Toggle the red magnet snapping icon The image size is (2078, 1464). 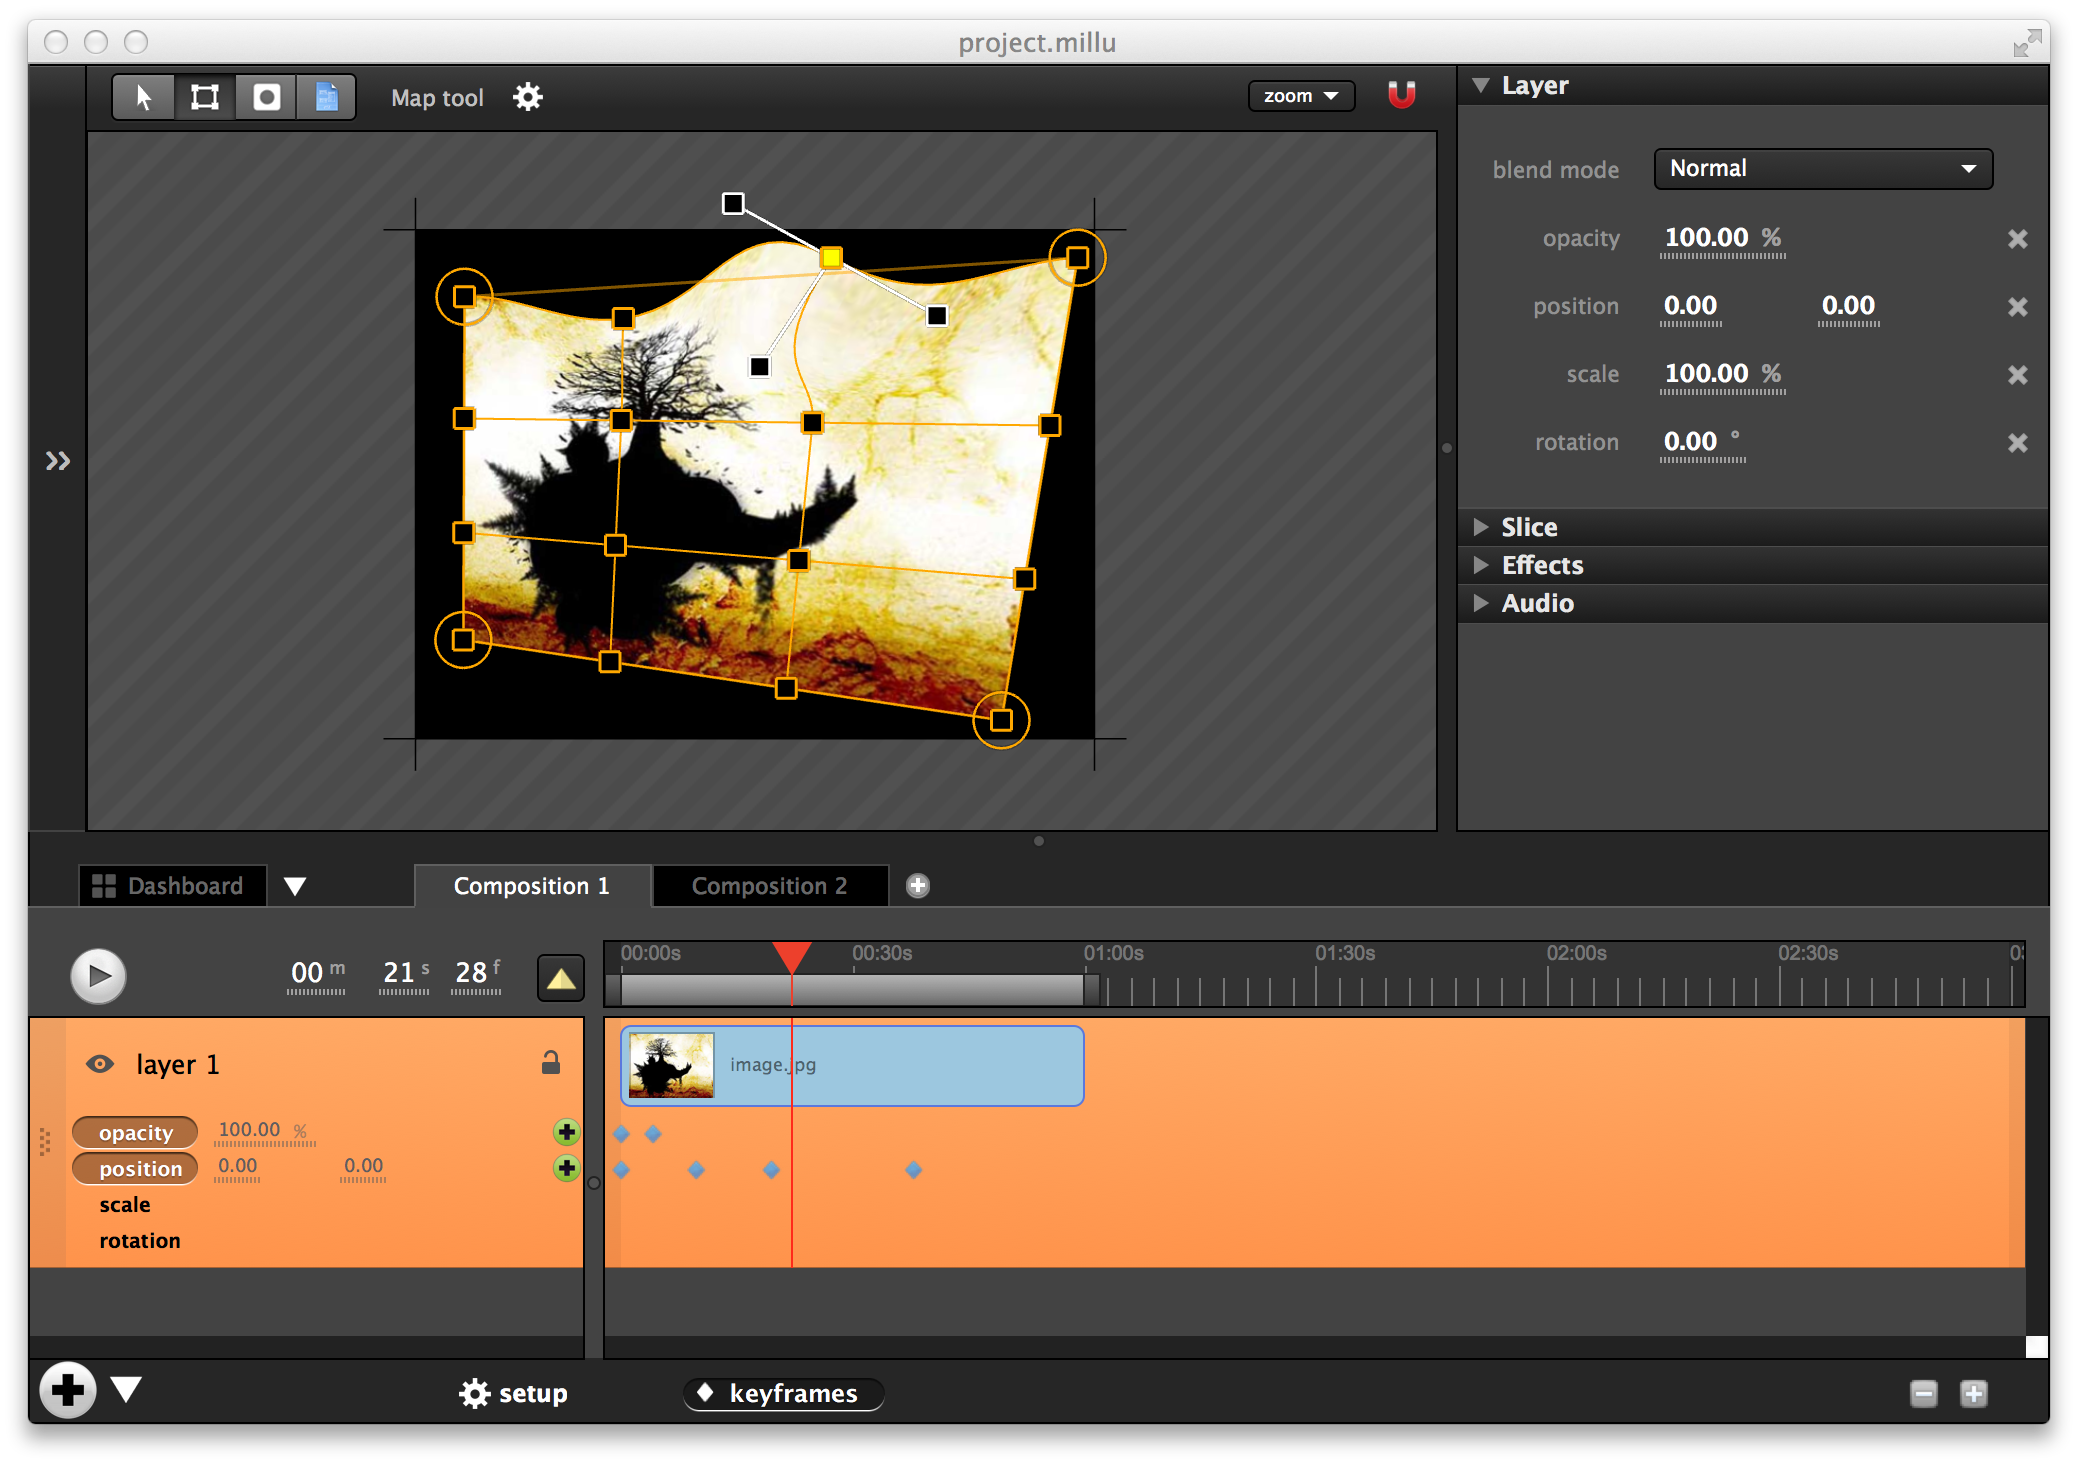(1401, 95)
